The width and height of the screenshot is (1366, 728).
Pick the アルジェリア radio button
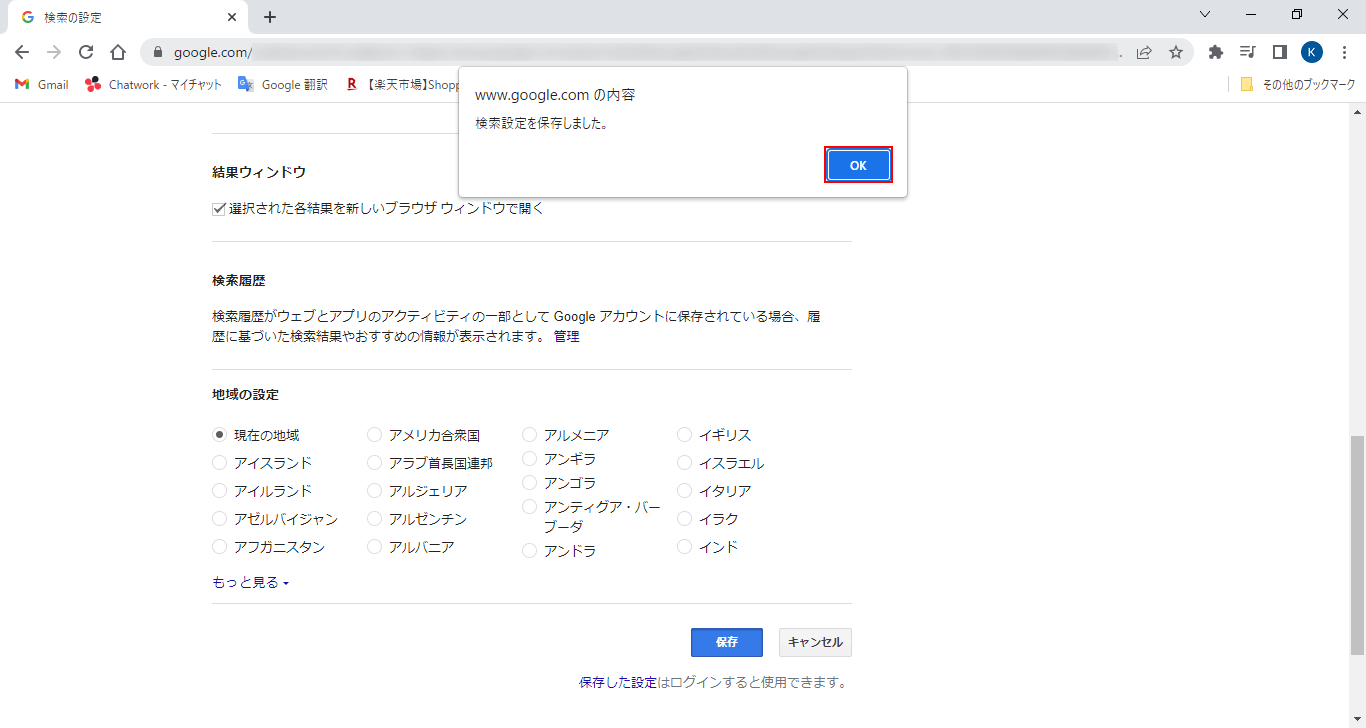(x=374, y=491)
